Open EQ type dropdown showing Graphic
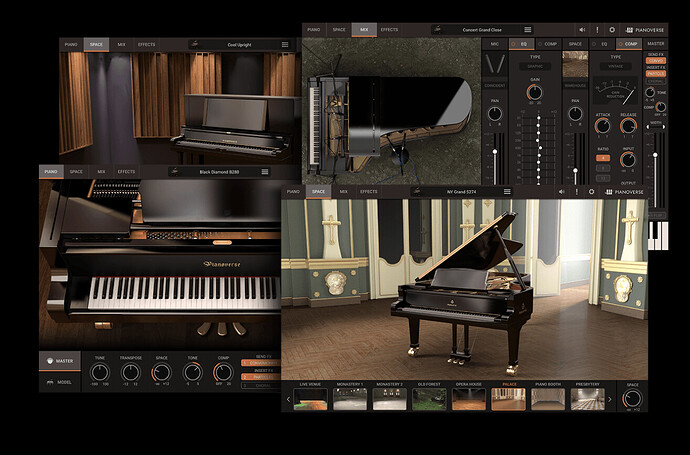Image resolution: width=690 pixels, height=455 pixels. (535, 66)
